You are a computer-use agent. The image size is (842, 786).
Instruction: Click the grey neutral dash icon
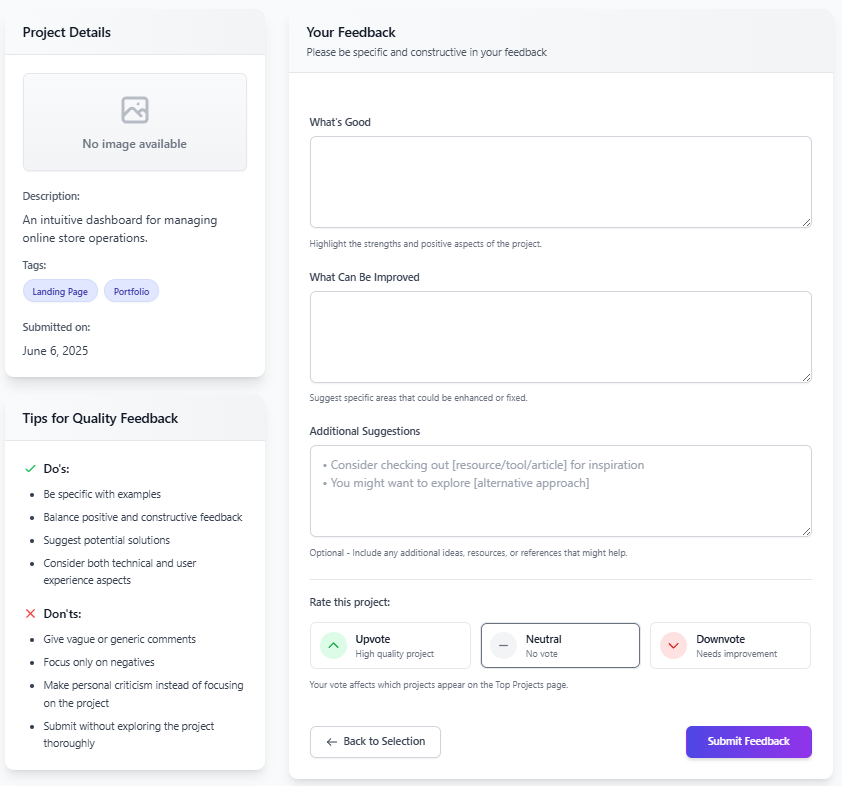(504, 645)
